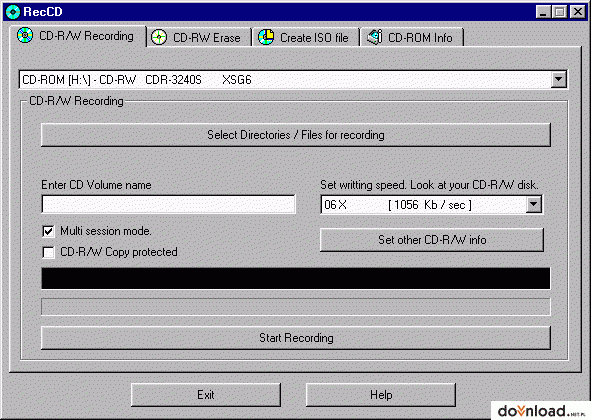Viewport: 591px width, 420px height.
Task: Uncheck Multi session mode checkbox
Action: pos(48,231)
